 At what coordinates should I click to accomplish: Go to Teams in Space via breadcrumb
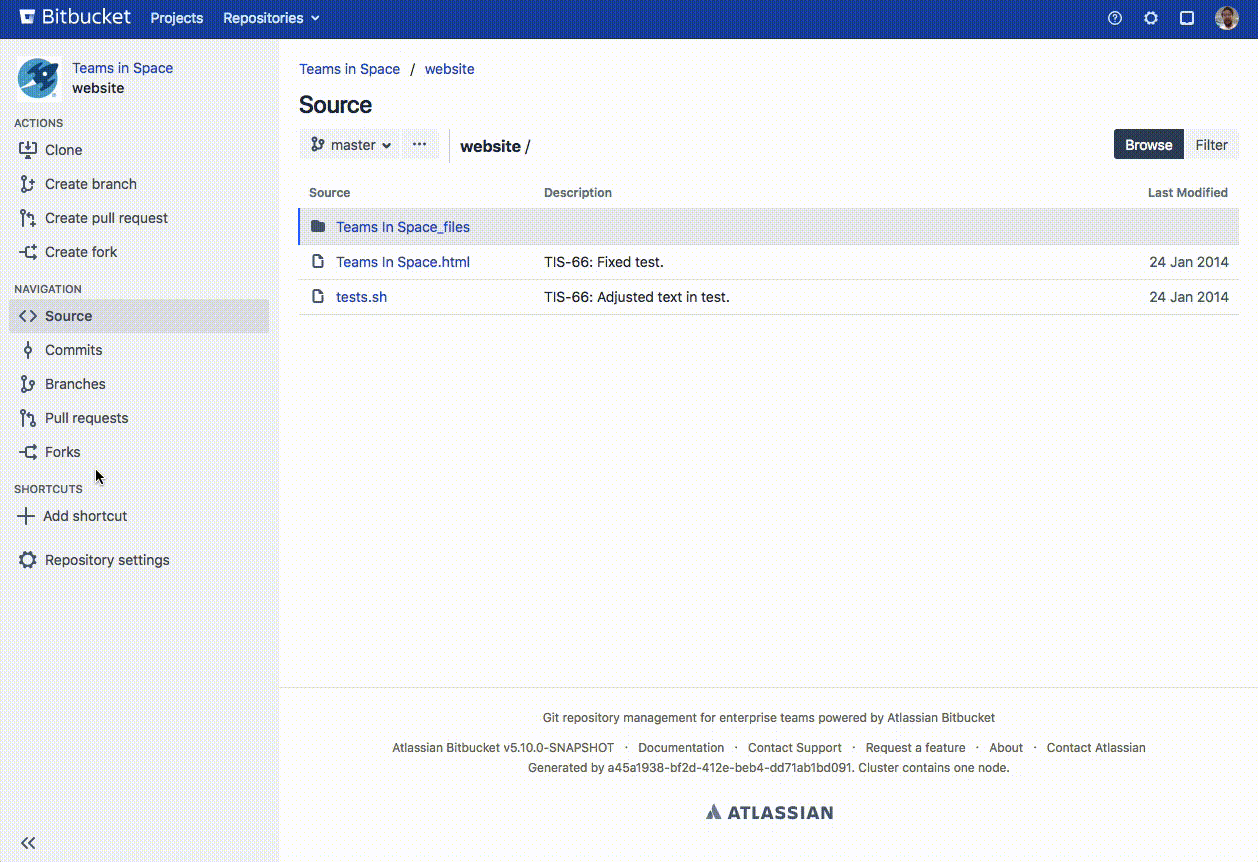pos(349,69)
